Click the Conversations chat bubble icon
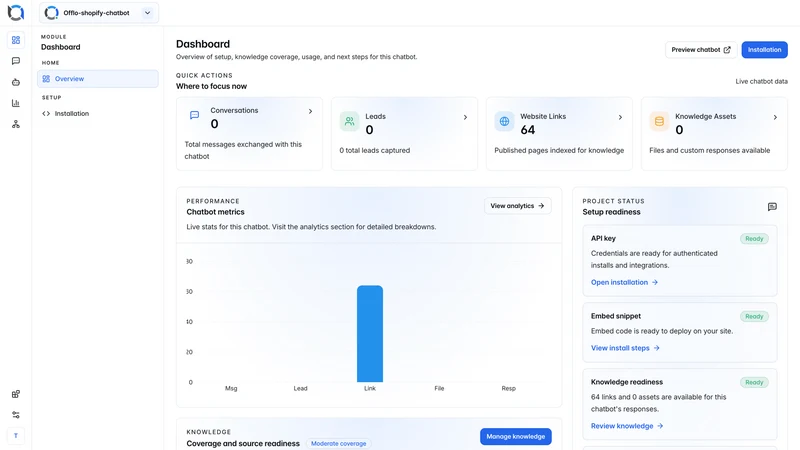Image resolution: width=800 pixels, height=450 pixels. coord(194,115)
